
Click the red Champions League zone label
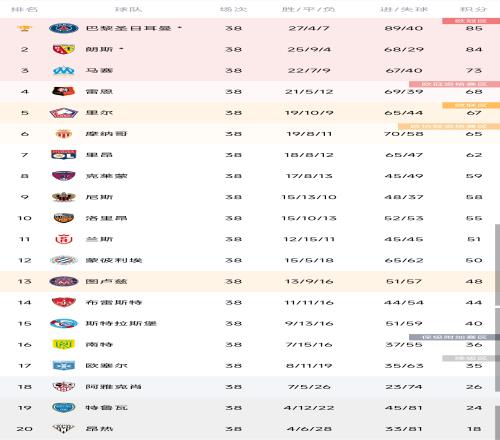(471, 21)
